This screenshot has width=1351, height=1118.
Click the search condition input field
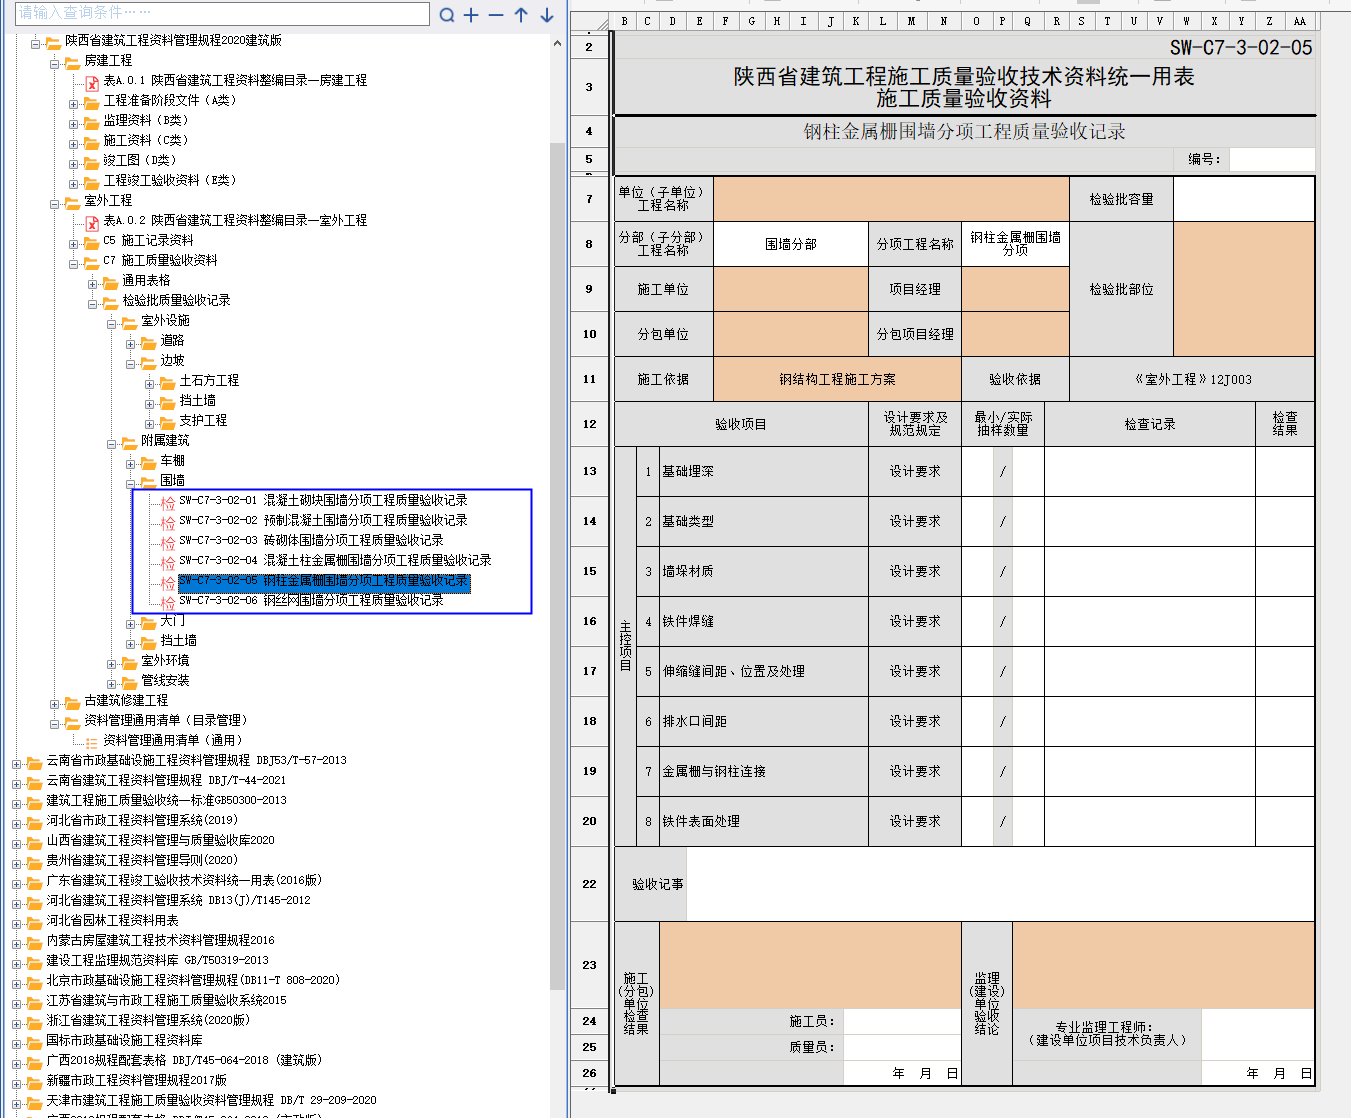coord(222,13)
